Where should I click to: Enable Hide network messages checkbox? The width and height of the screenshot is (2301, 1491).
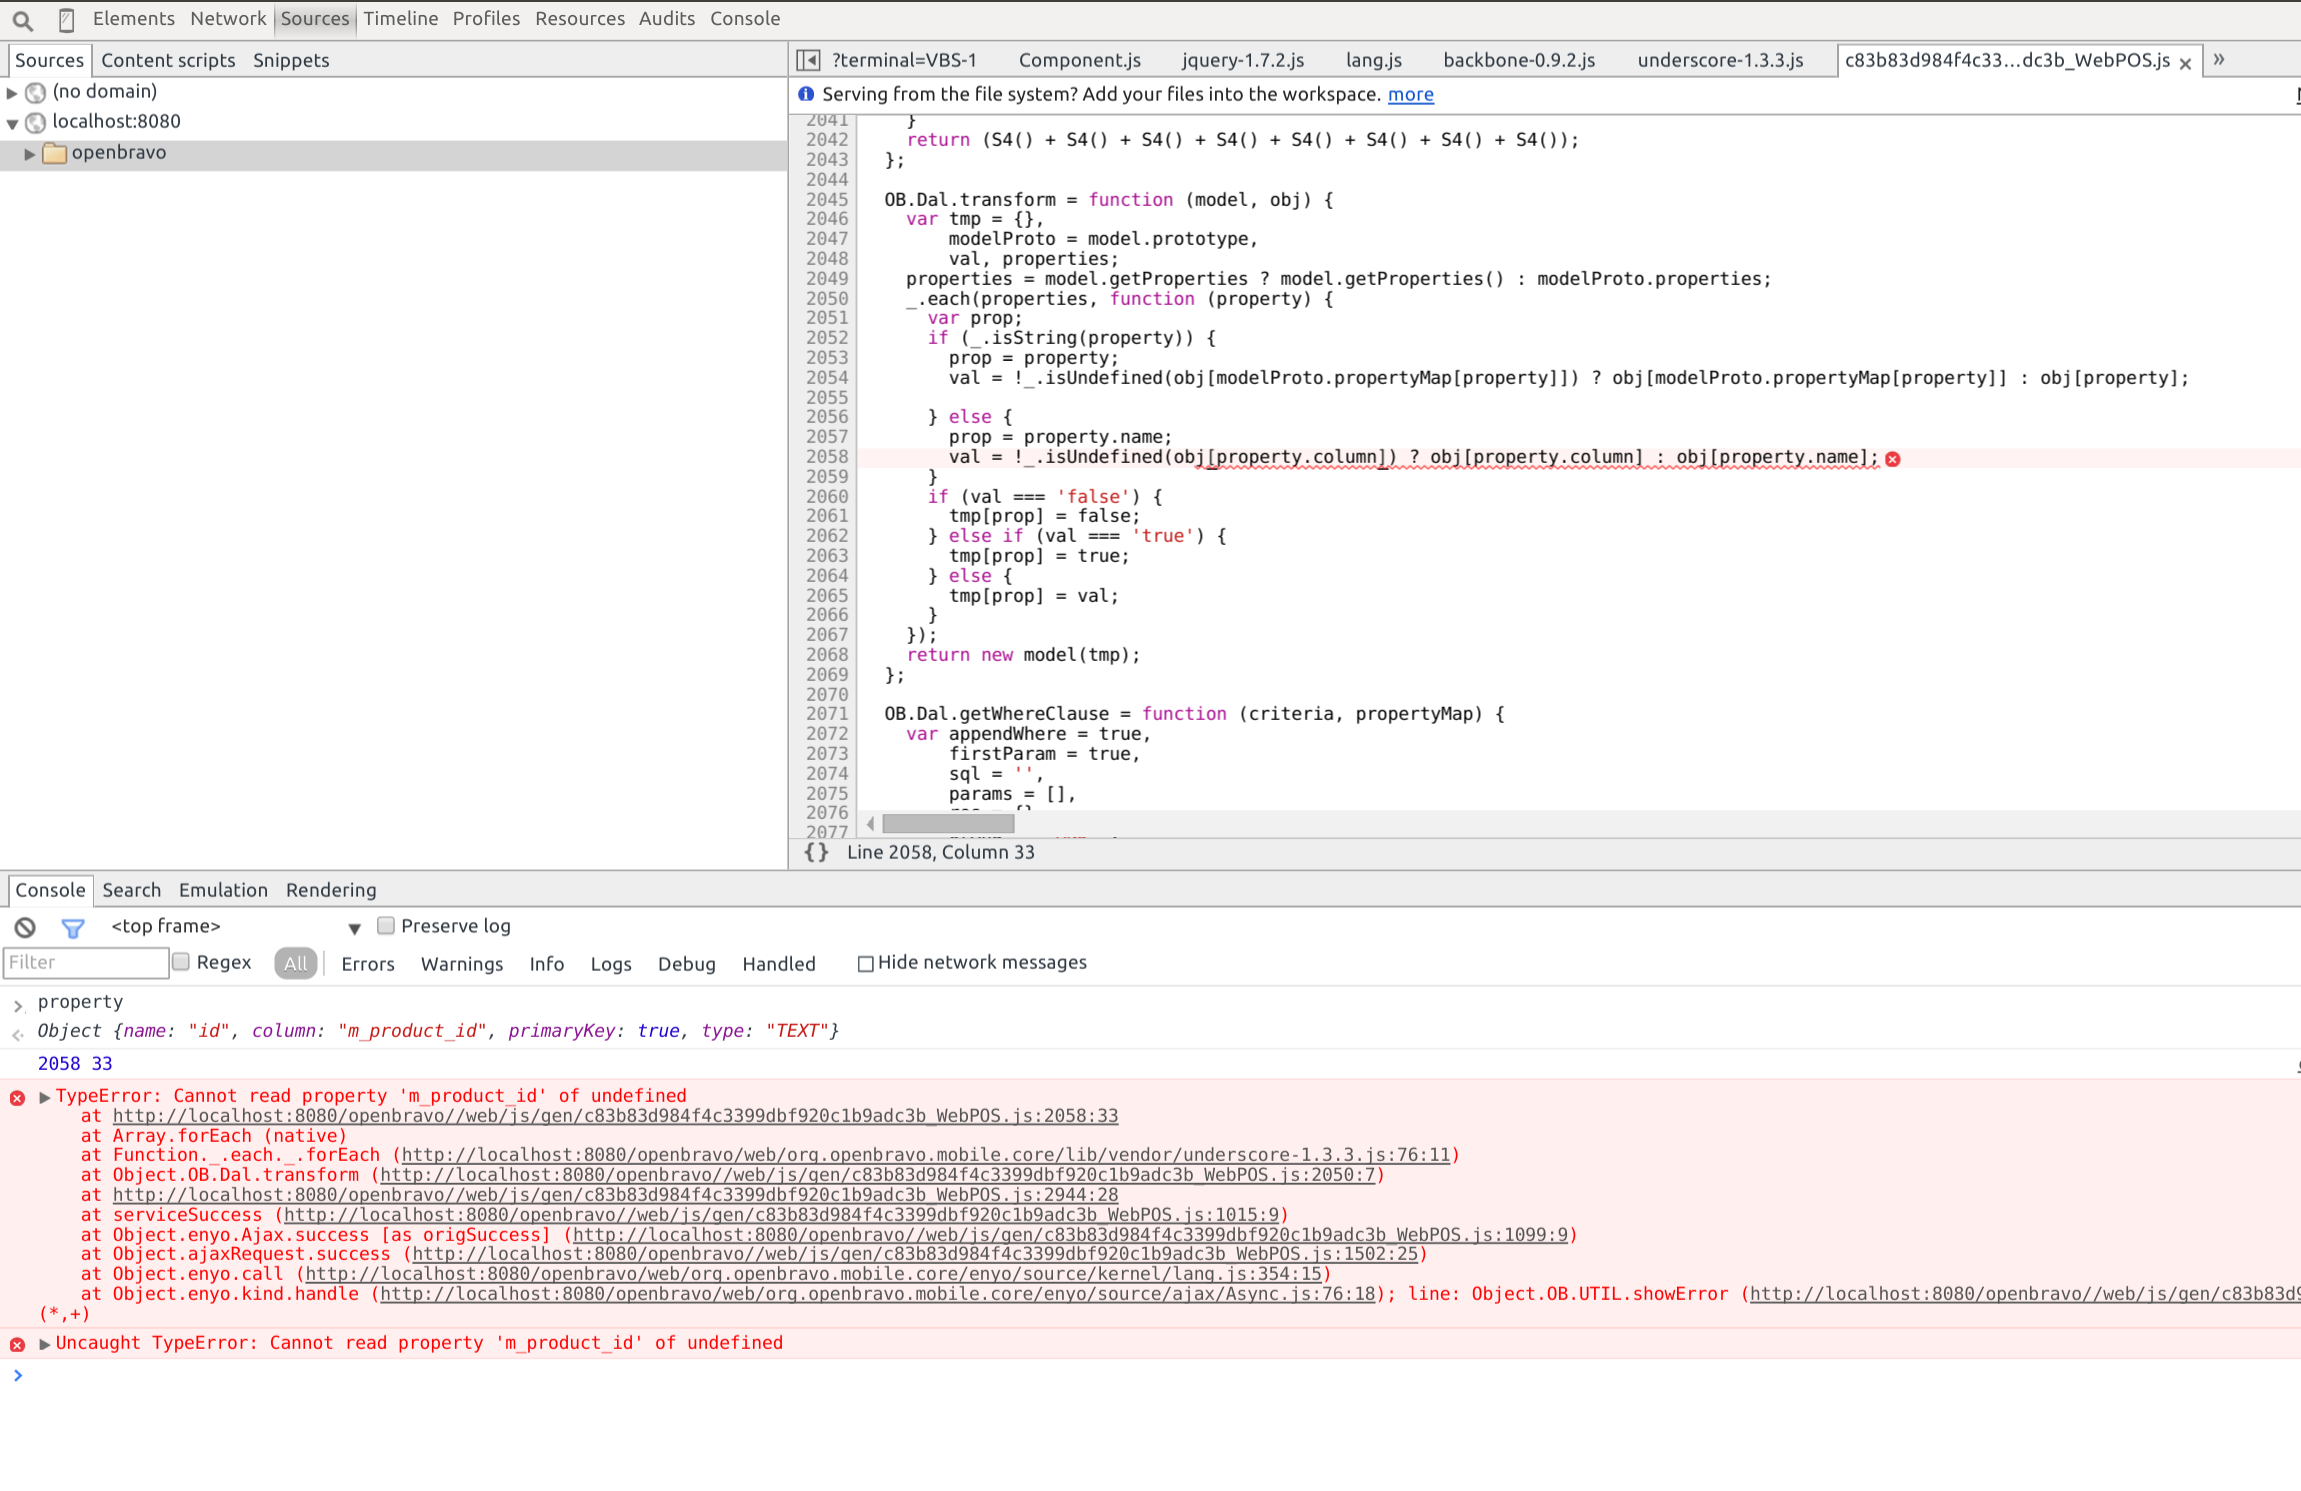[x=865, y=963]
